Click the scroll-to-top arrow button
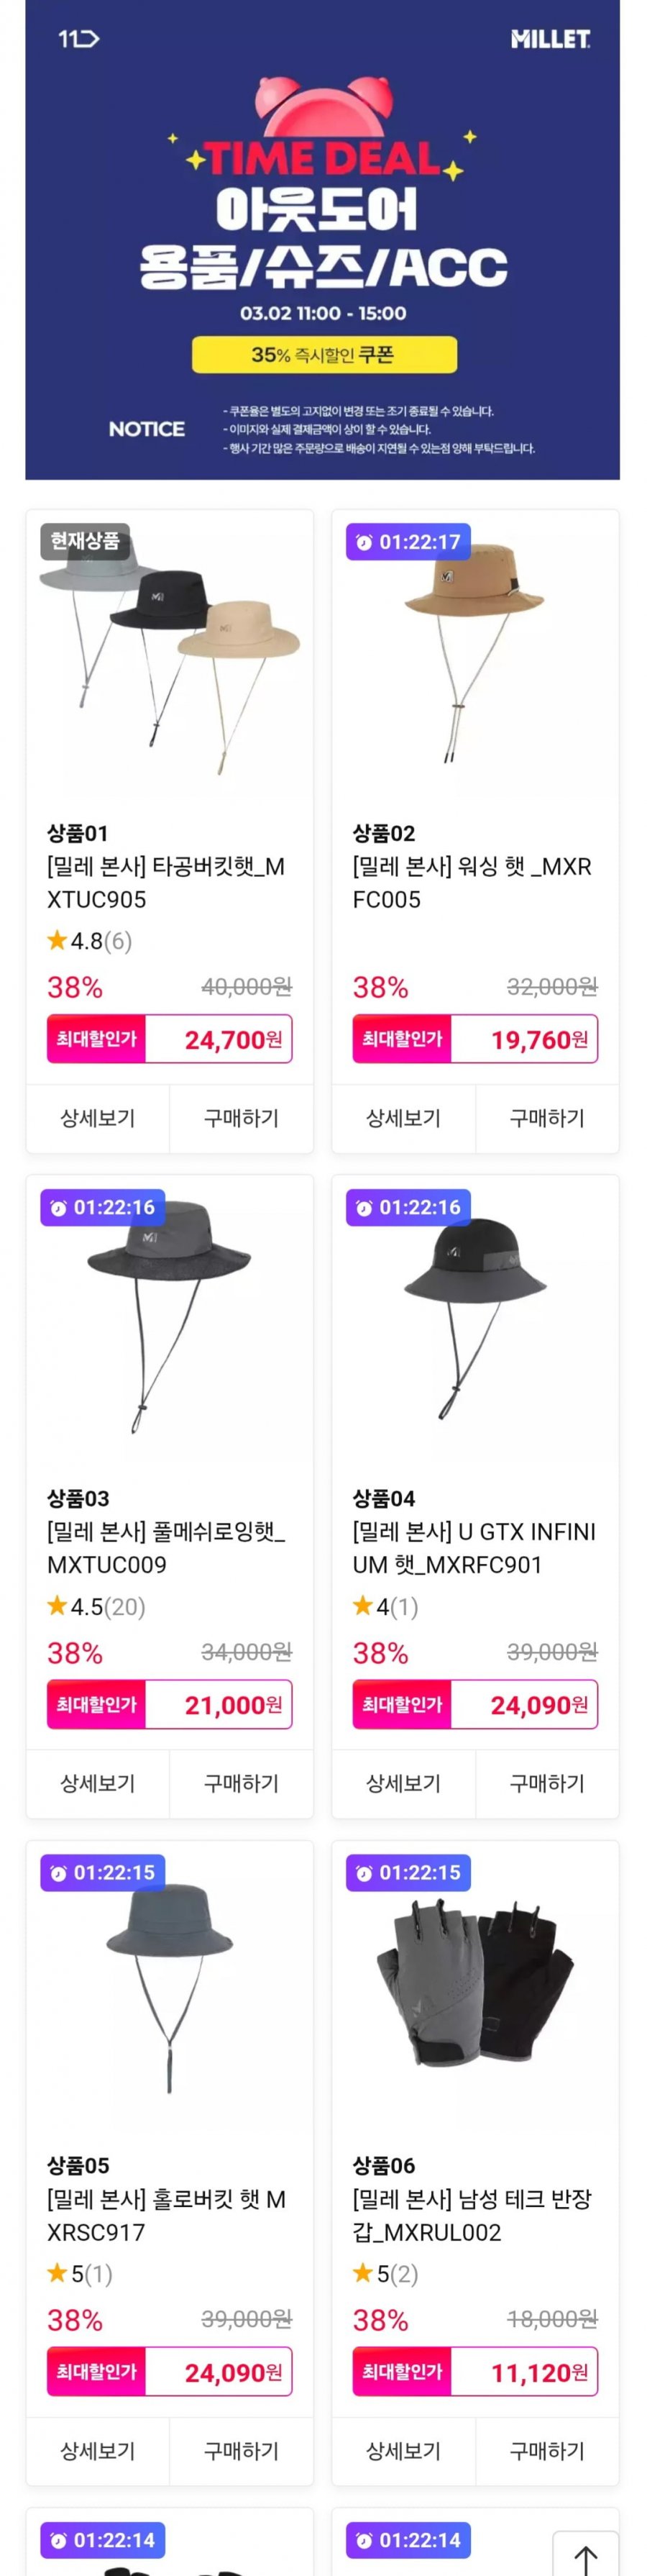The height and width of the screenshot is (2576, 647). [585, 2553]
